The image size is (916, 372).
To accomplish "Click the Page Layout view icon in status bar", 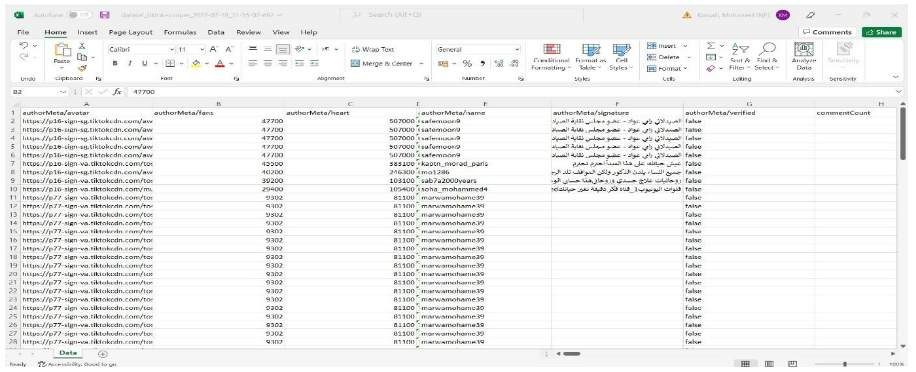I will click(x=768, y=364).
